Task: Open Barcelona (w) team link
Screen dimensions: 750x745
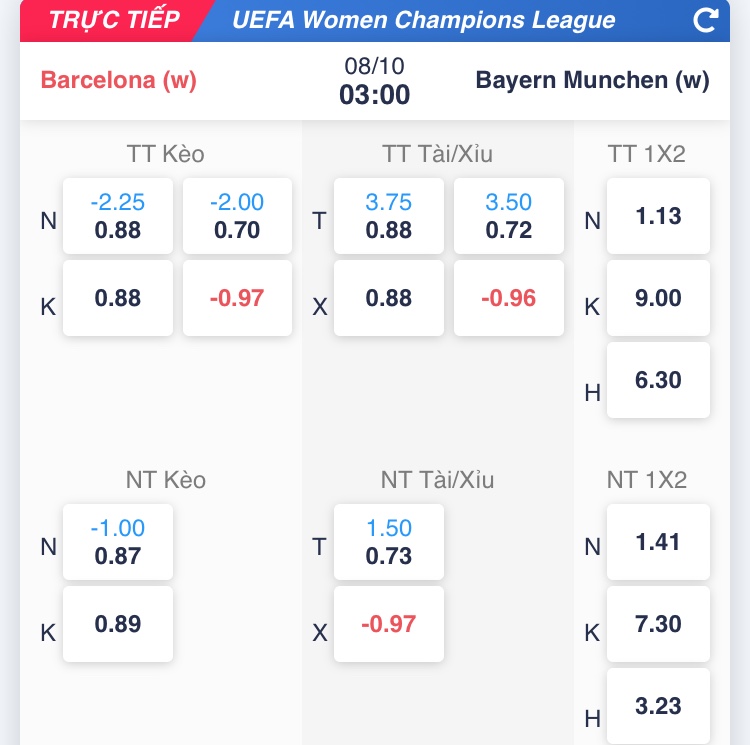Action: point(119,81)
